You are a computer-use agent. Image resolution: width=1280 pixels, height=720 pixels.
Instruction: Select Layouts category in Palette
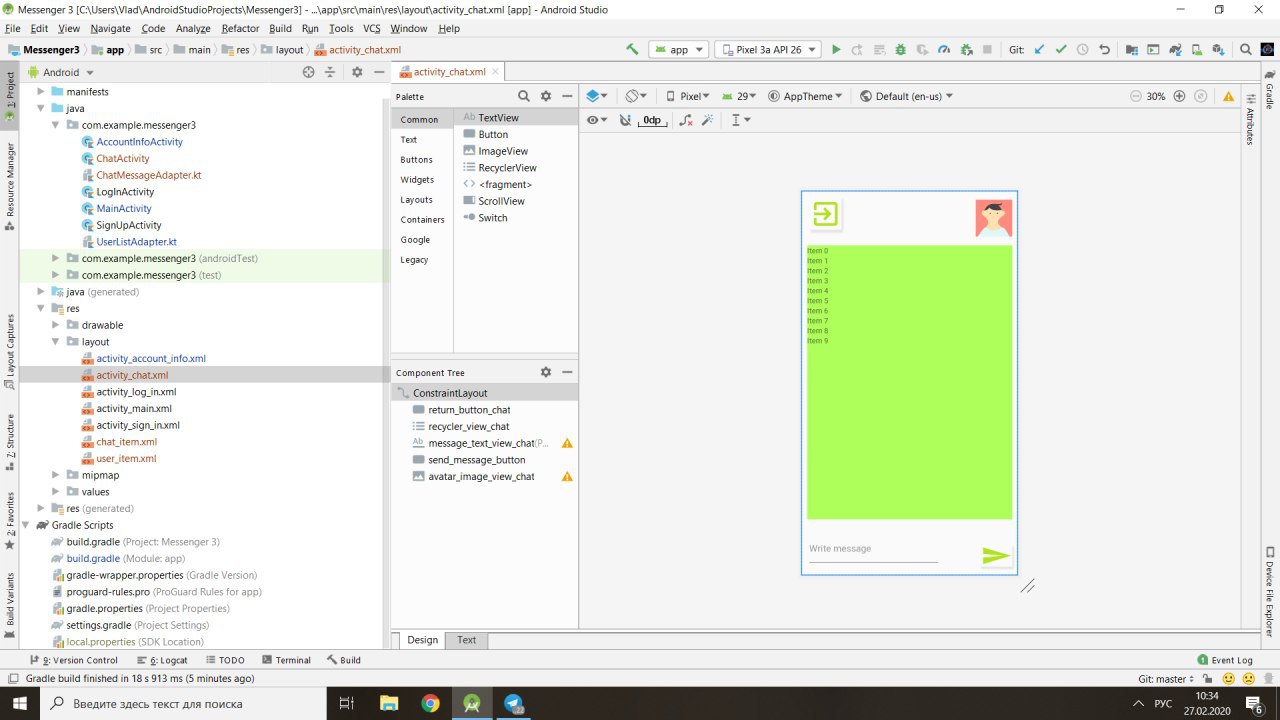tap(415, 200)
